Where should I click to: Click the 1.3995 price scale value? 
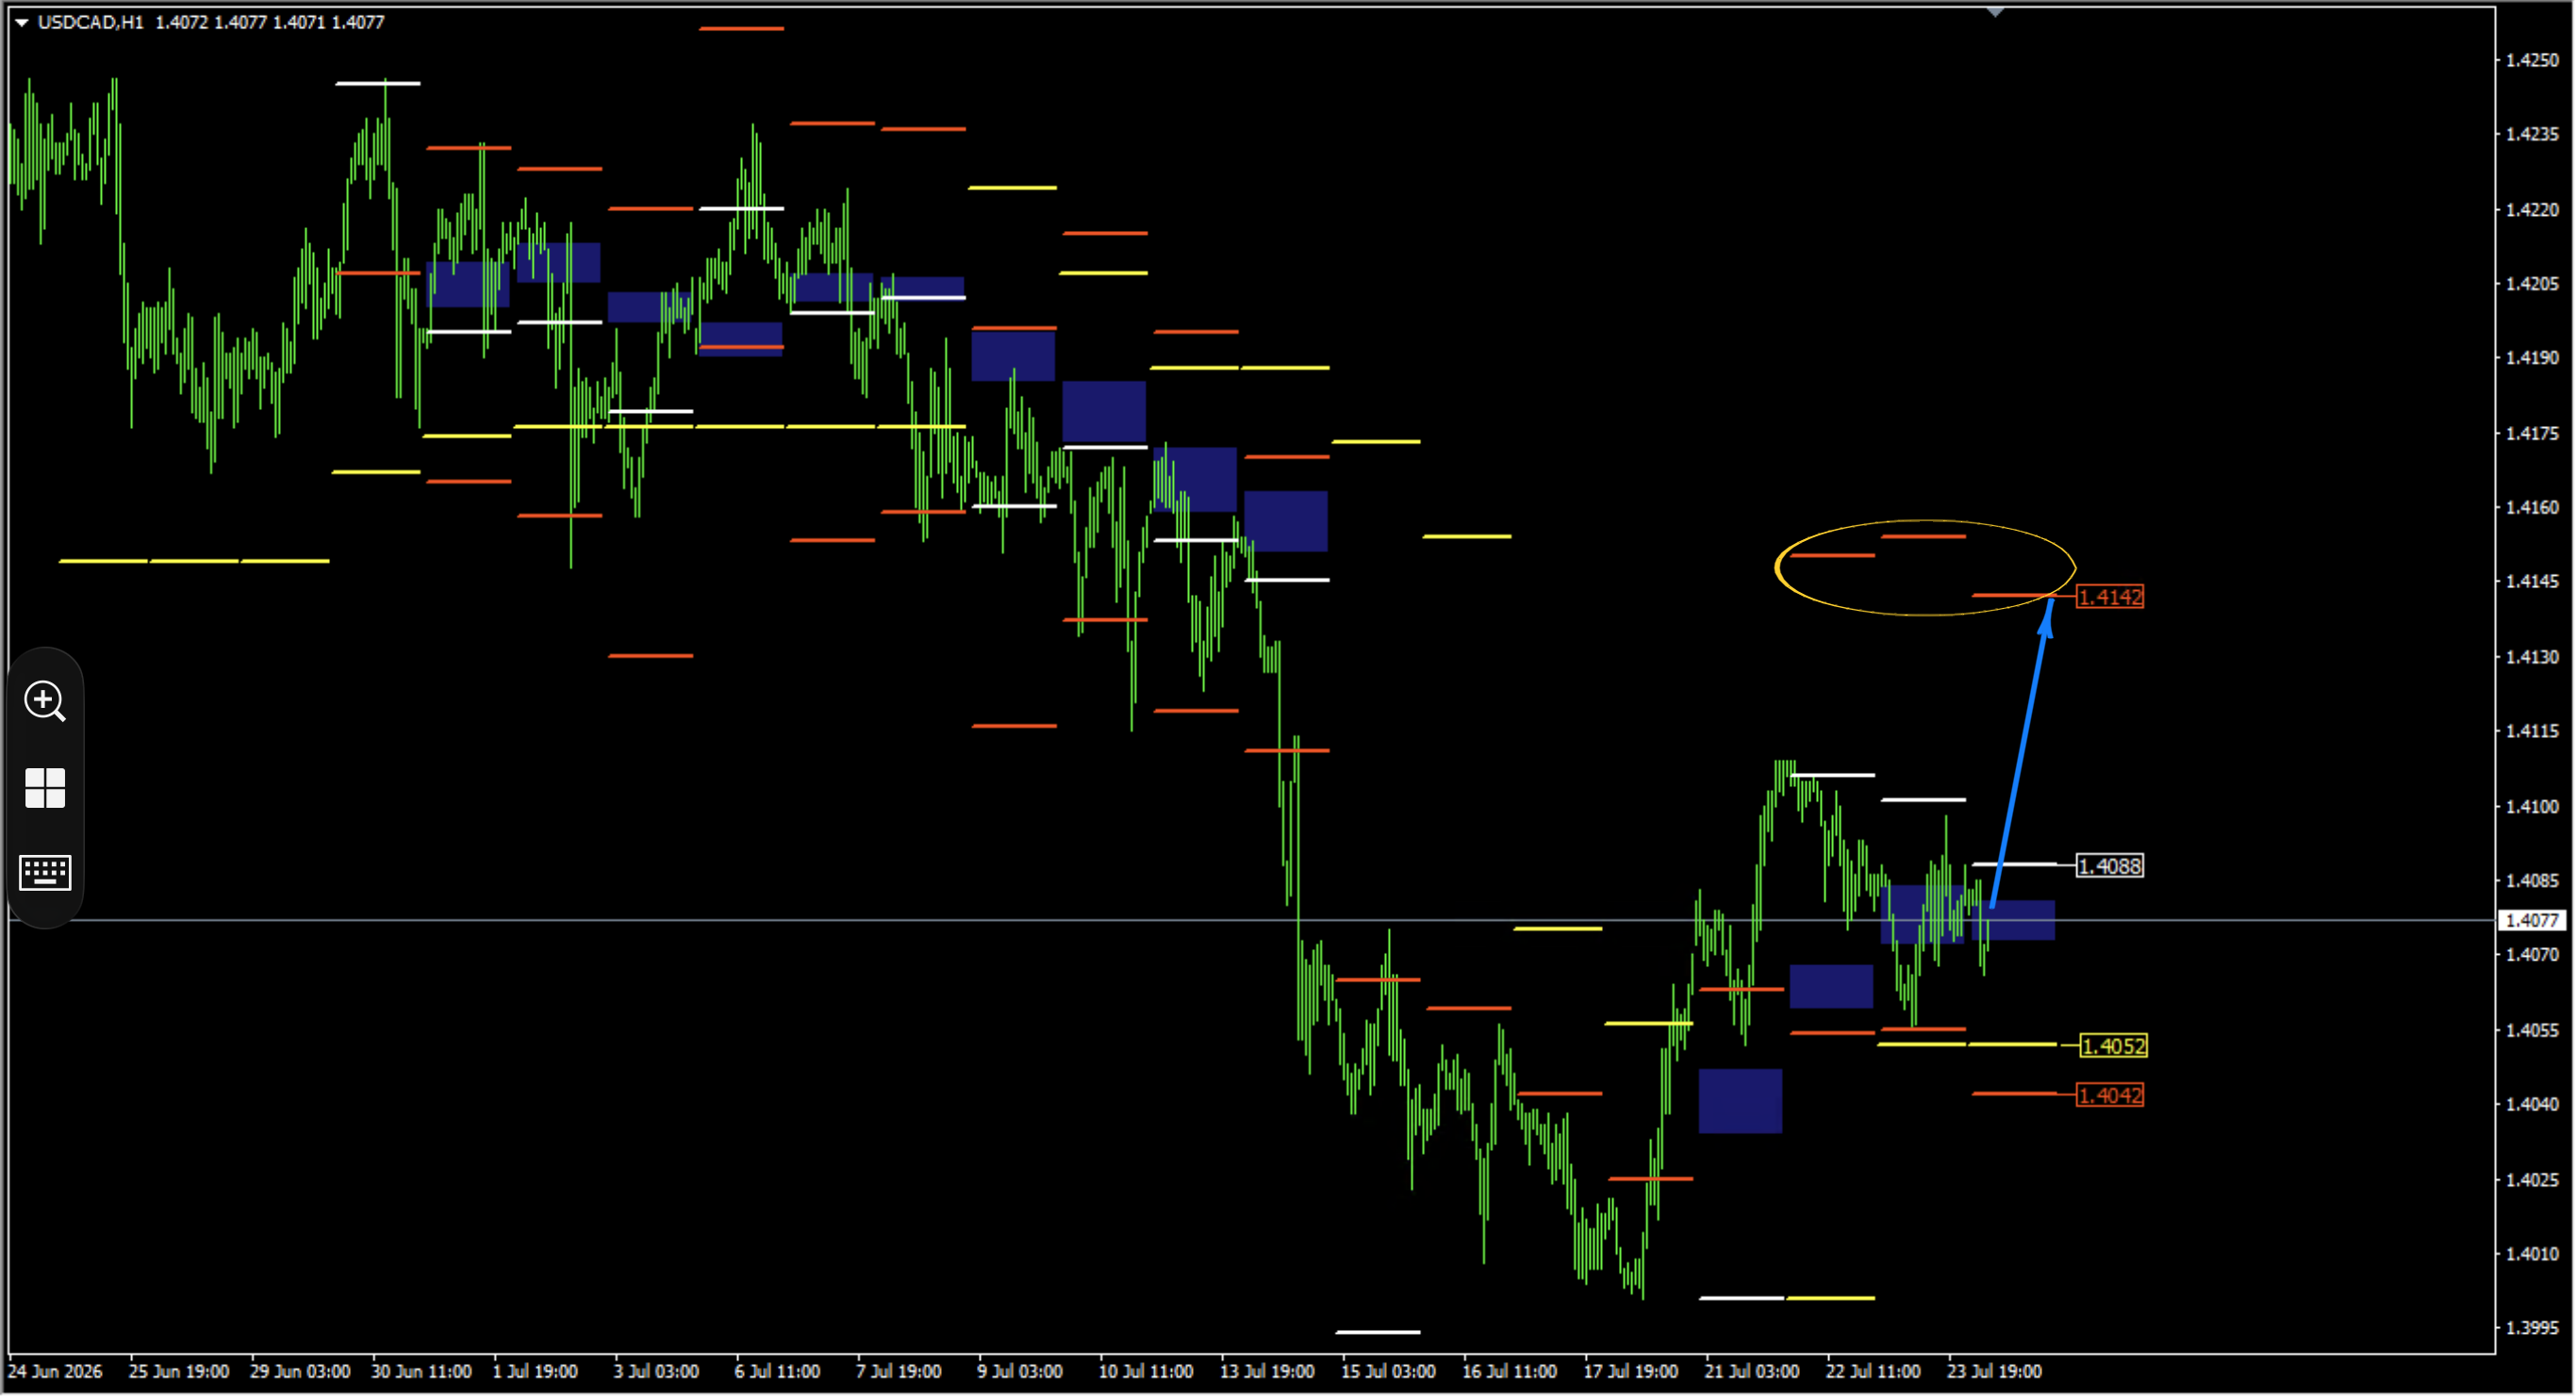(x=2532, y=1328)
